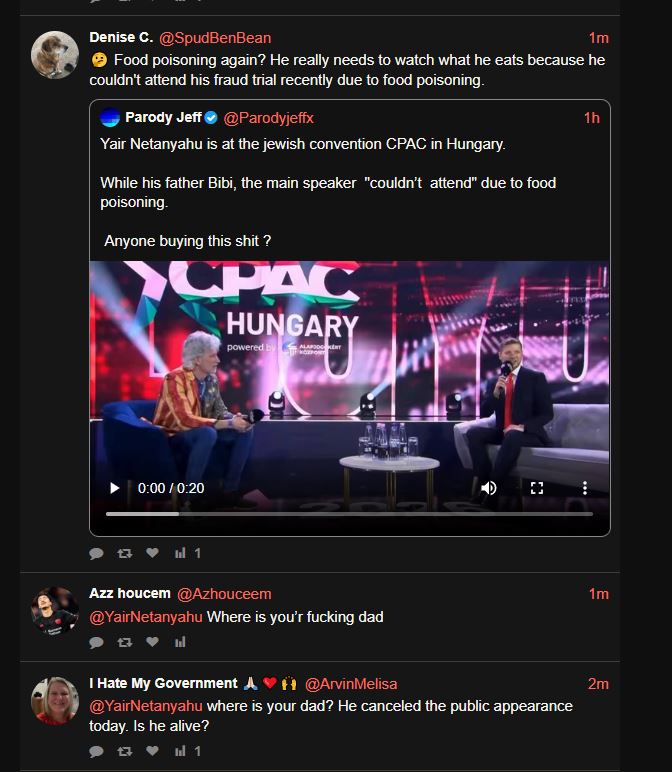Reply to Azz houcem's tweet

pos(96,642)
